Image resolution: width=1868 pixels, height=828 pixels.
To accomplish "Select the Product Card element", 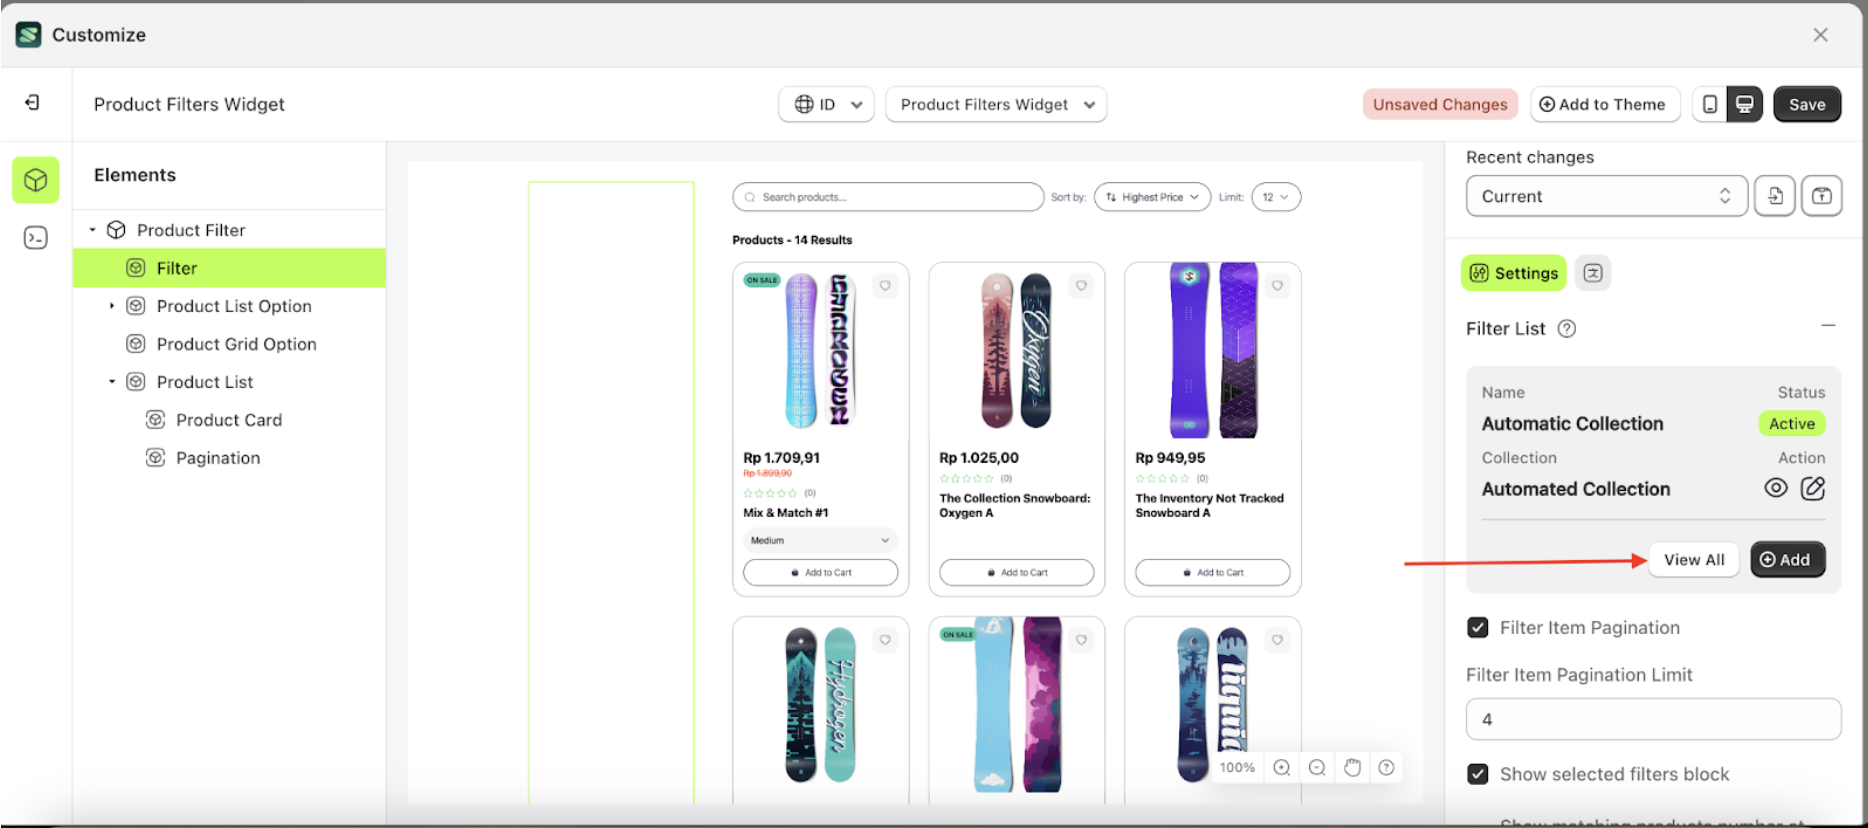I will click(229, 420).
